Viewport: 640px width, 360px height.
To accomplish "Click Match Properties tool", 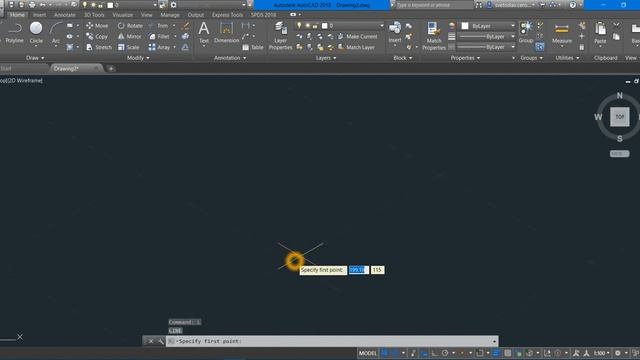I will (433, 36).
